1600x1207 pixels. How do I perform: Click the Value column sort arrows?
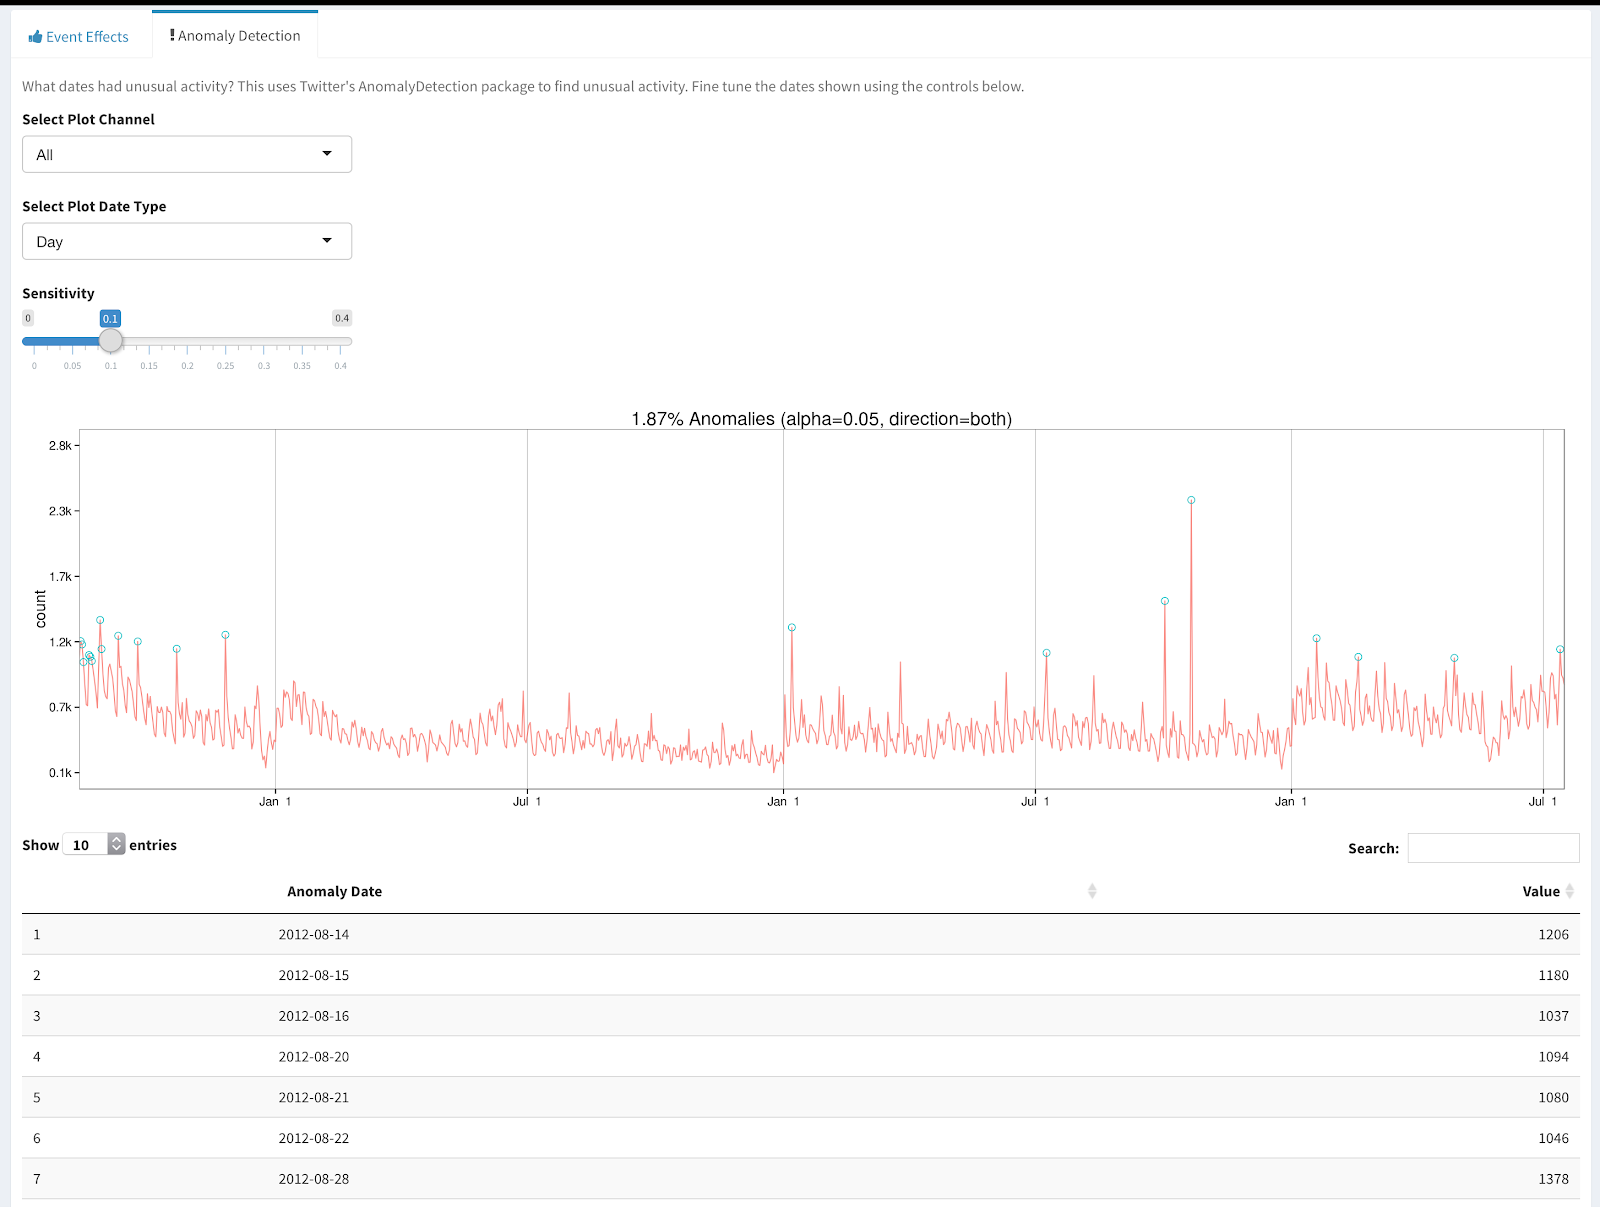[x=1570, y=891]
